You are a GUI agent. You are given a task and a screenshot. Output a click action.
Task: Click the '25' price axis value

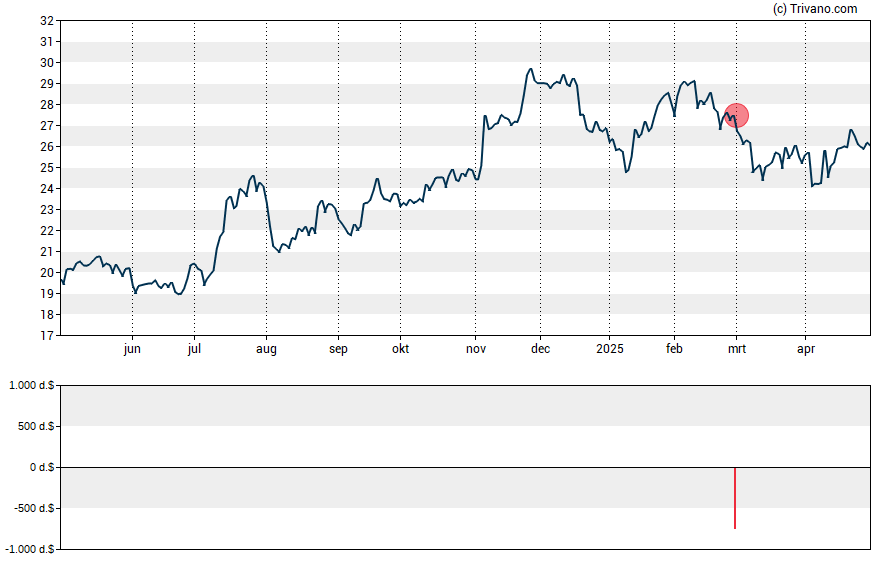click(x=47, y=168)
